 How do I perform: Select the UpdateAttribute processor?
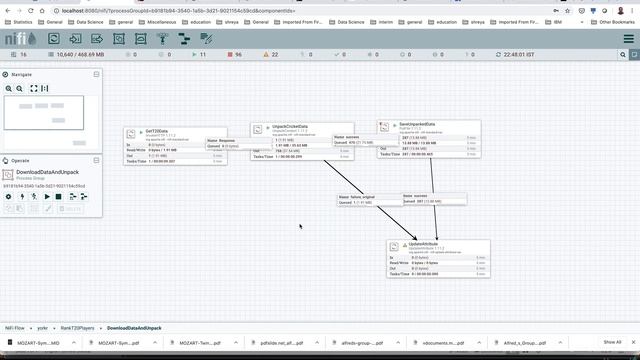[438, 259]
